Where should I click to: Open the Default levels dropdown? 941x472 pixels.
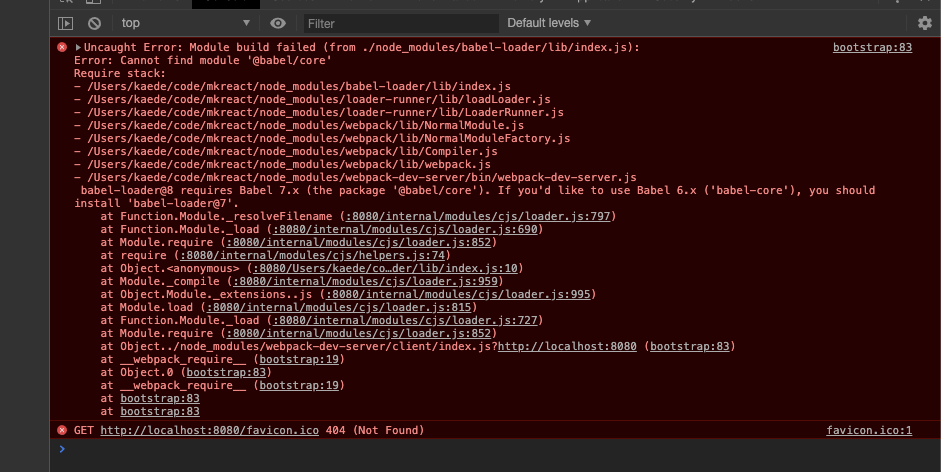click(x=549, y=23)
